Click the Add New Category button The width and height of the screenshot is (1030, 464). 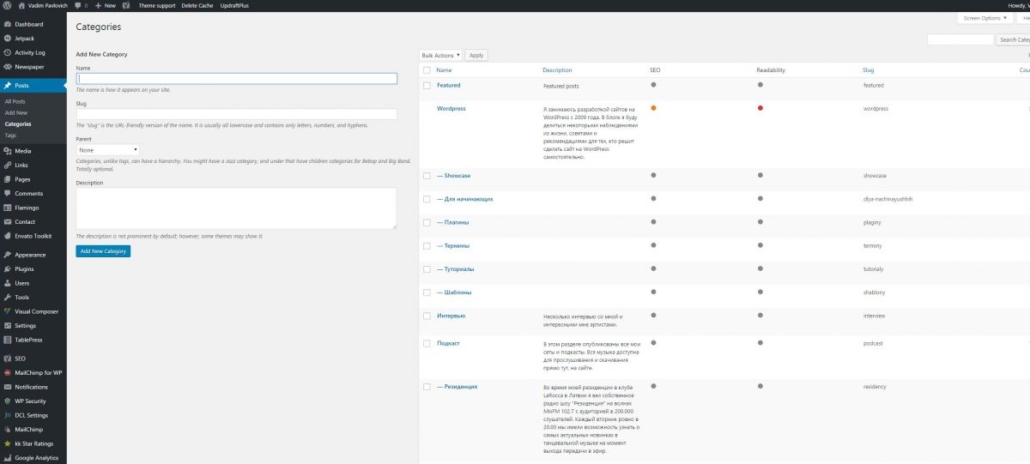[103, 251]
